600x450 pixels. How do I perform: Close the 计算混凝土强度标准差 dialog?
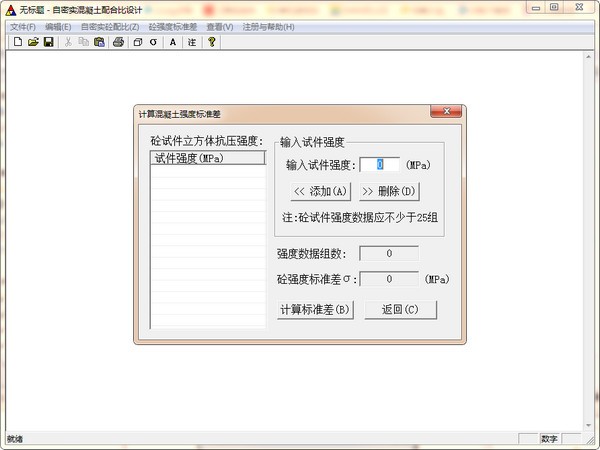[x=446, y=111]
